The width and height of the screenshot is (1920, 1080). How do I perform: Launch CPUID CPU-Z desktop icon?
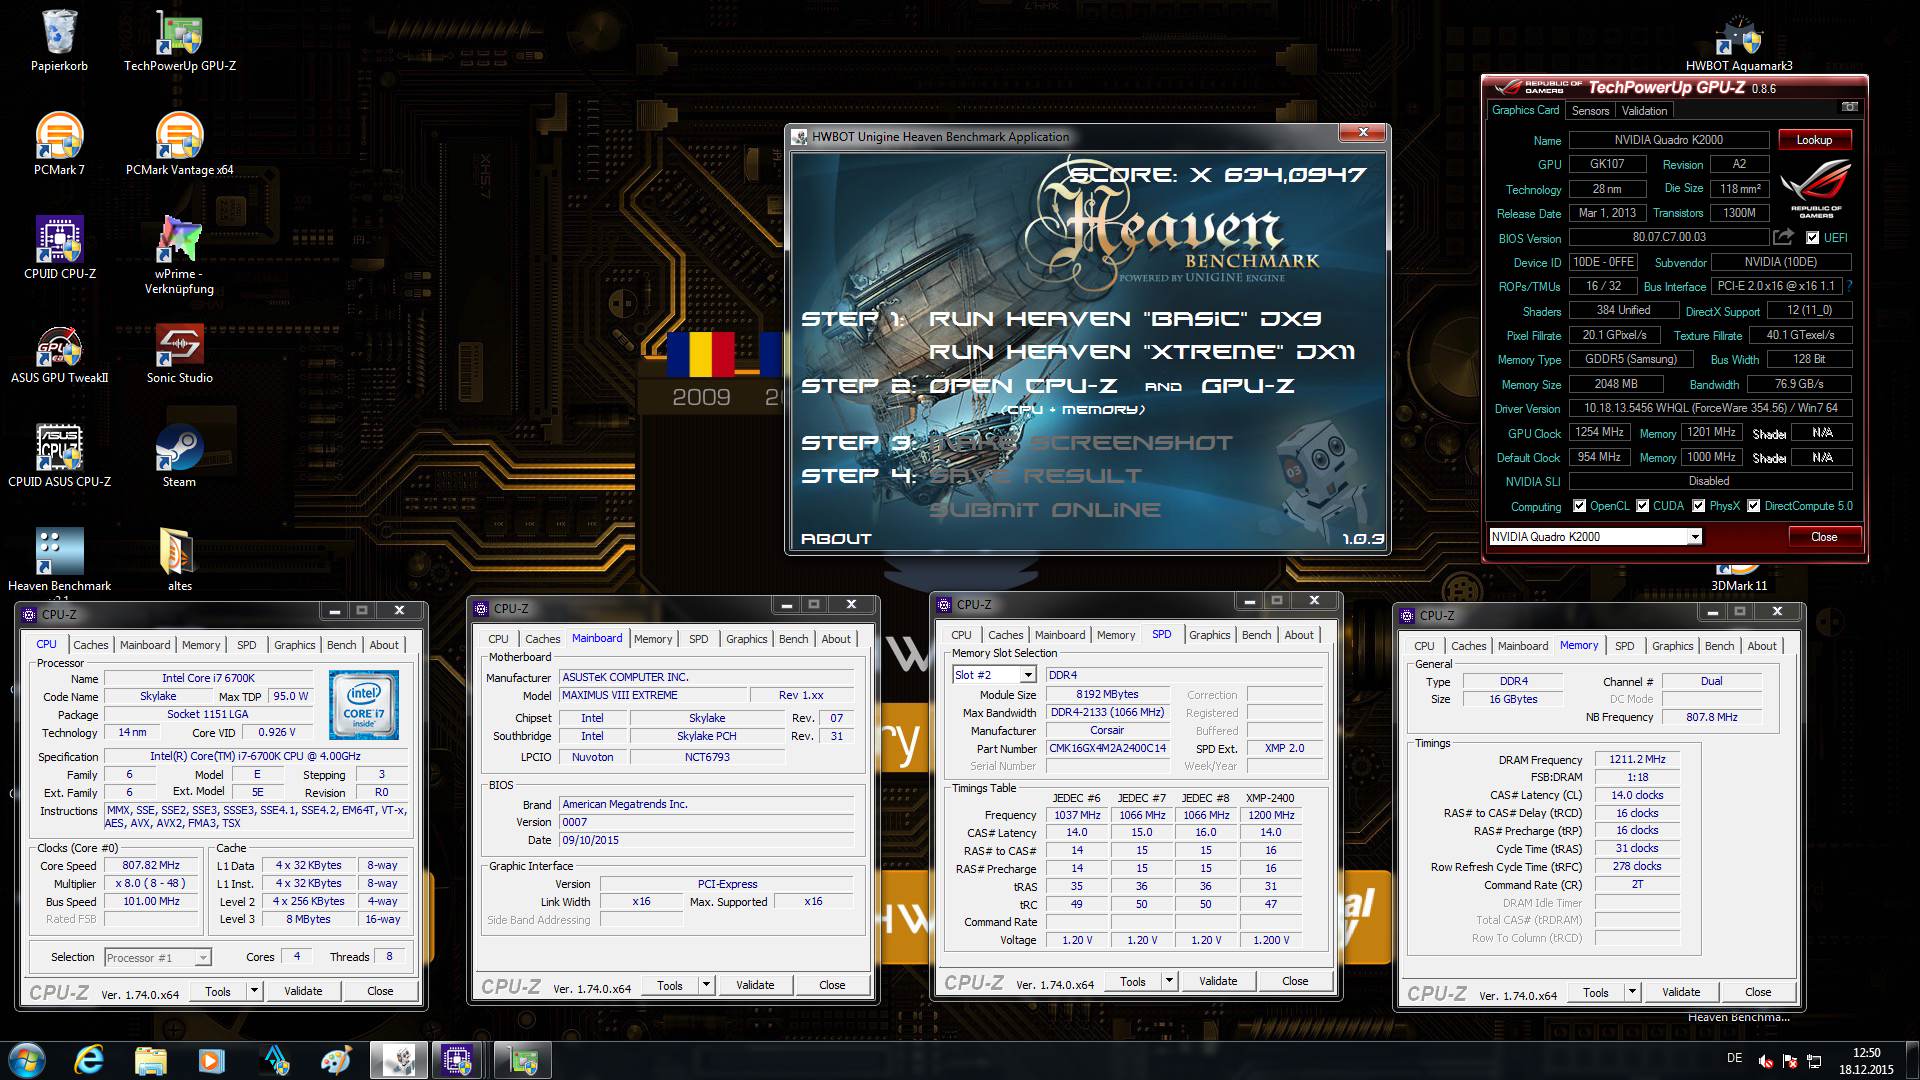coord(60,247)
